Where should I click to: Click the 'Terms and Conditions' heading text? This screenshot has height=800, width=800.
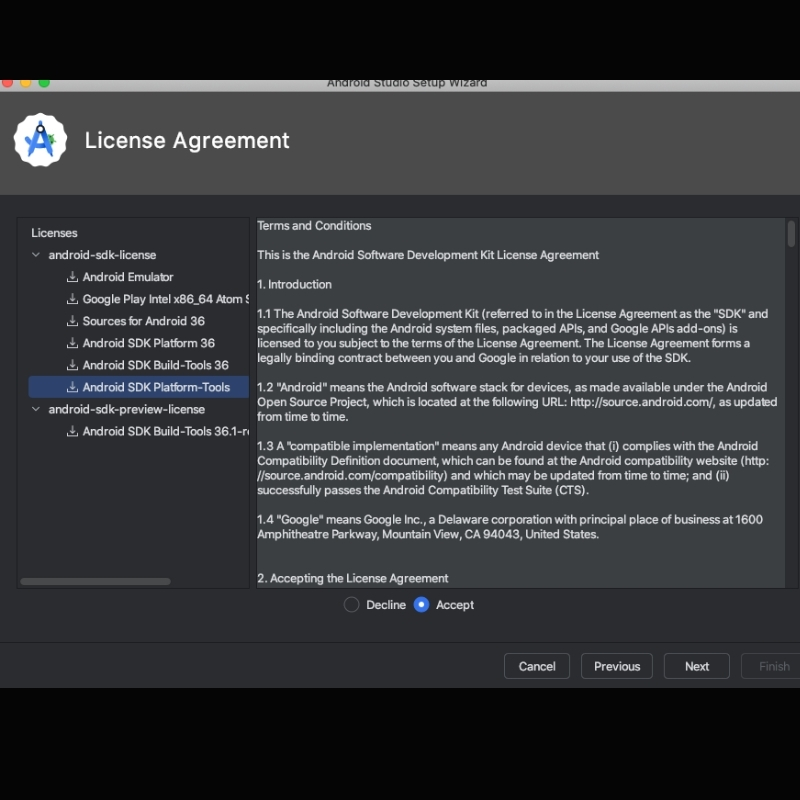(314, 226)
